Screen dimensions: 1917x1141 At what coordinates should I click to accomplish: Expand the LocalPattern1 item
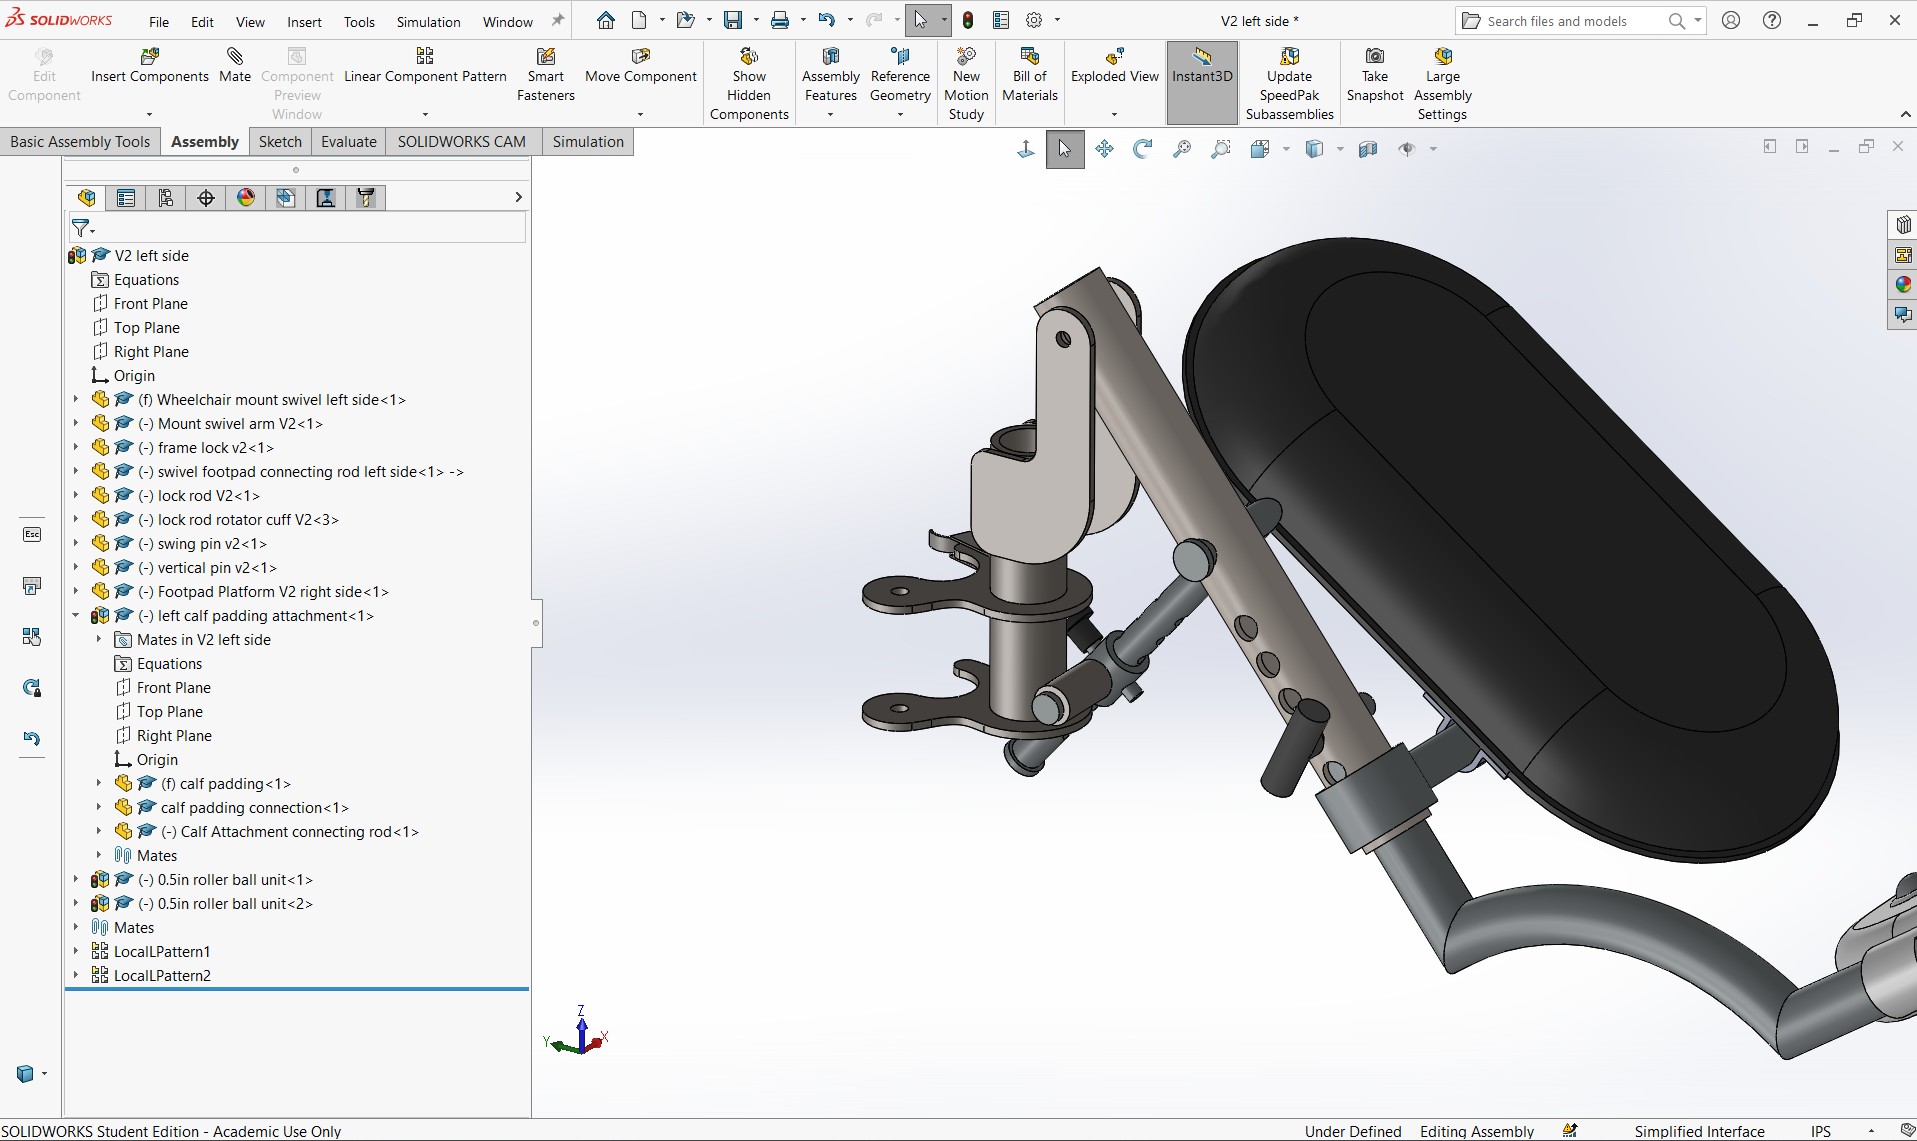76,951
